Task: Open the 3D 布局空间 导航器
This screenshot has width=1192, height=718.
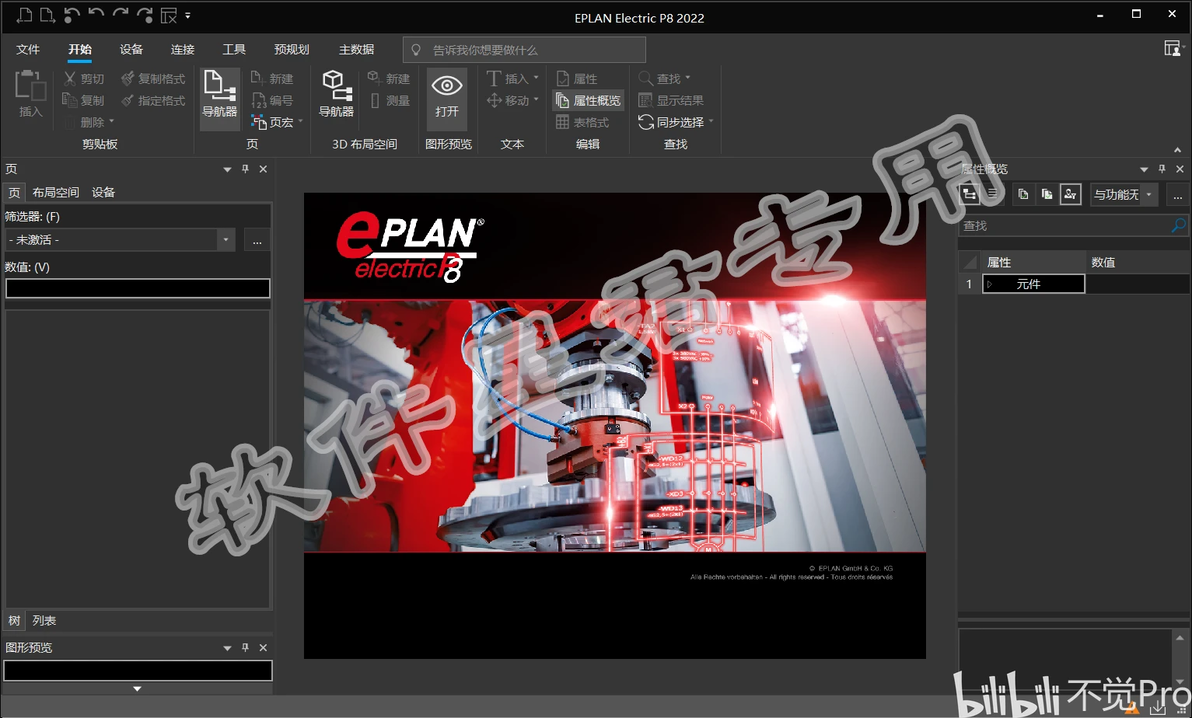Action: tap(336, 94)
